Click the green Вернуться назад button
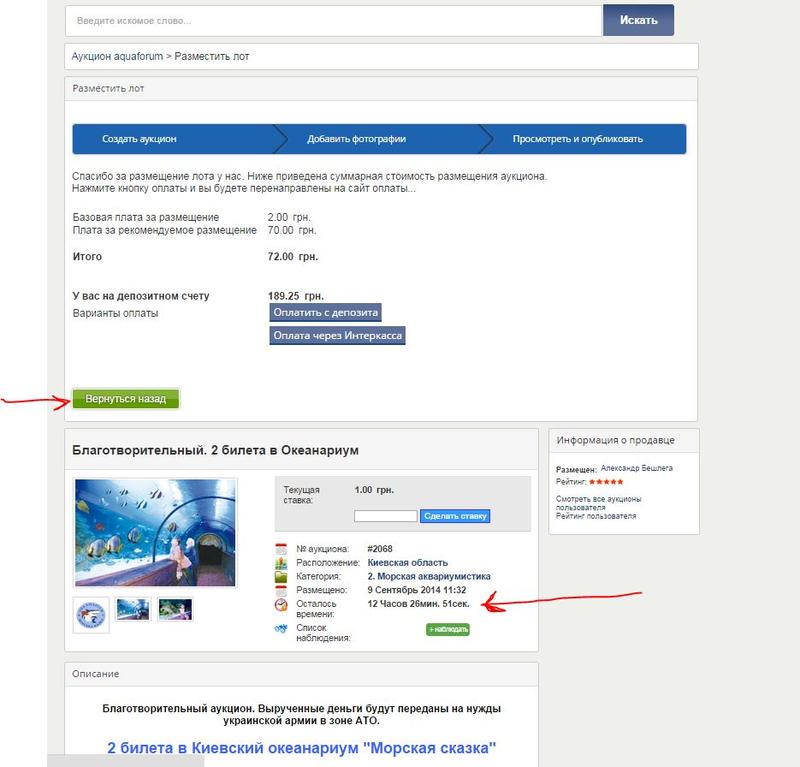 point(125,399)
